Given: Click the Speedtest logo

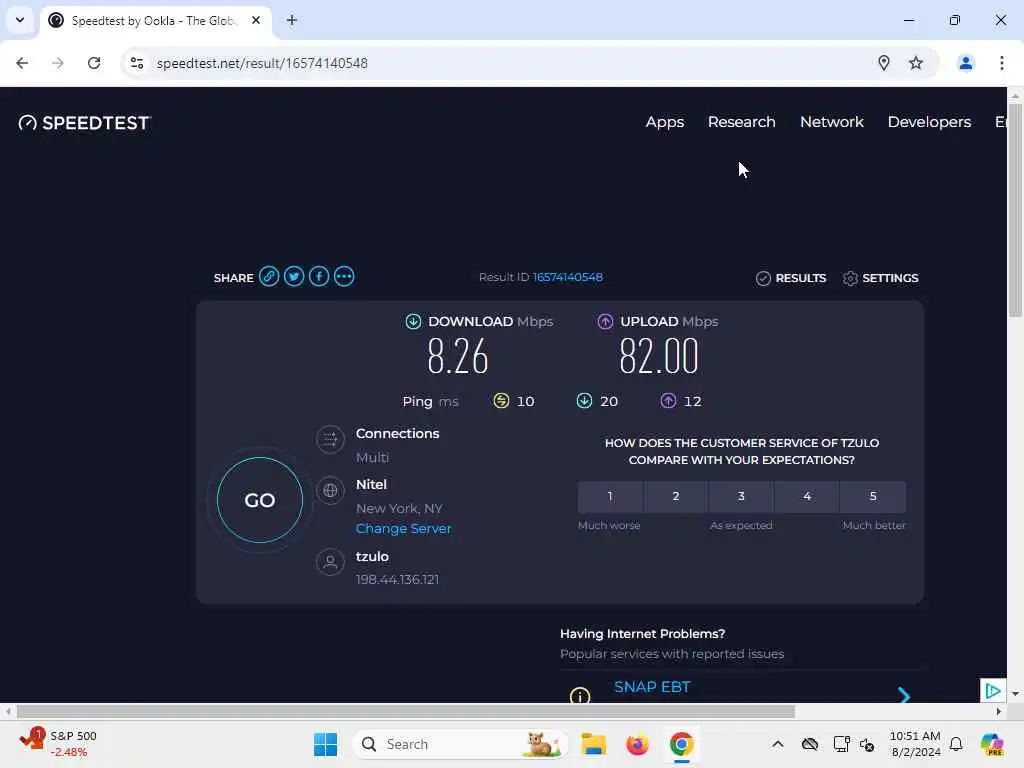Looking at the screenshot, I should click(84, 123).
